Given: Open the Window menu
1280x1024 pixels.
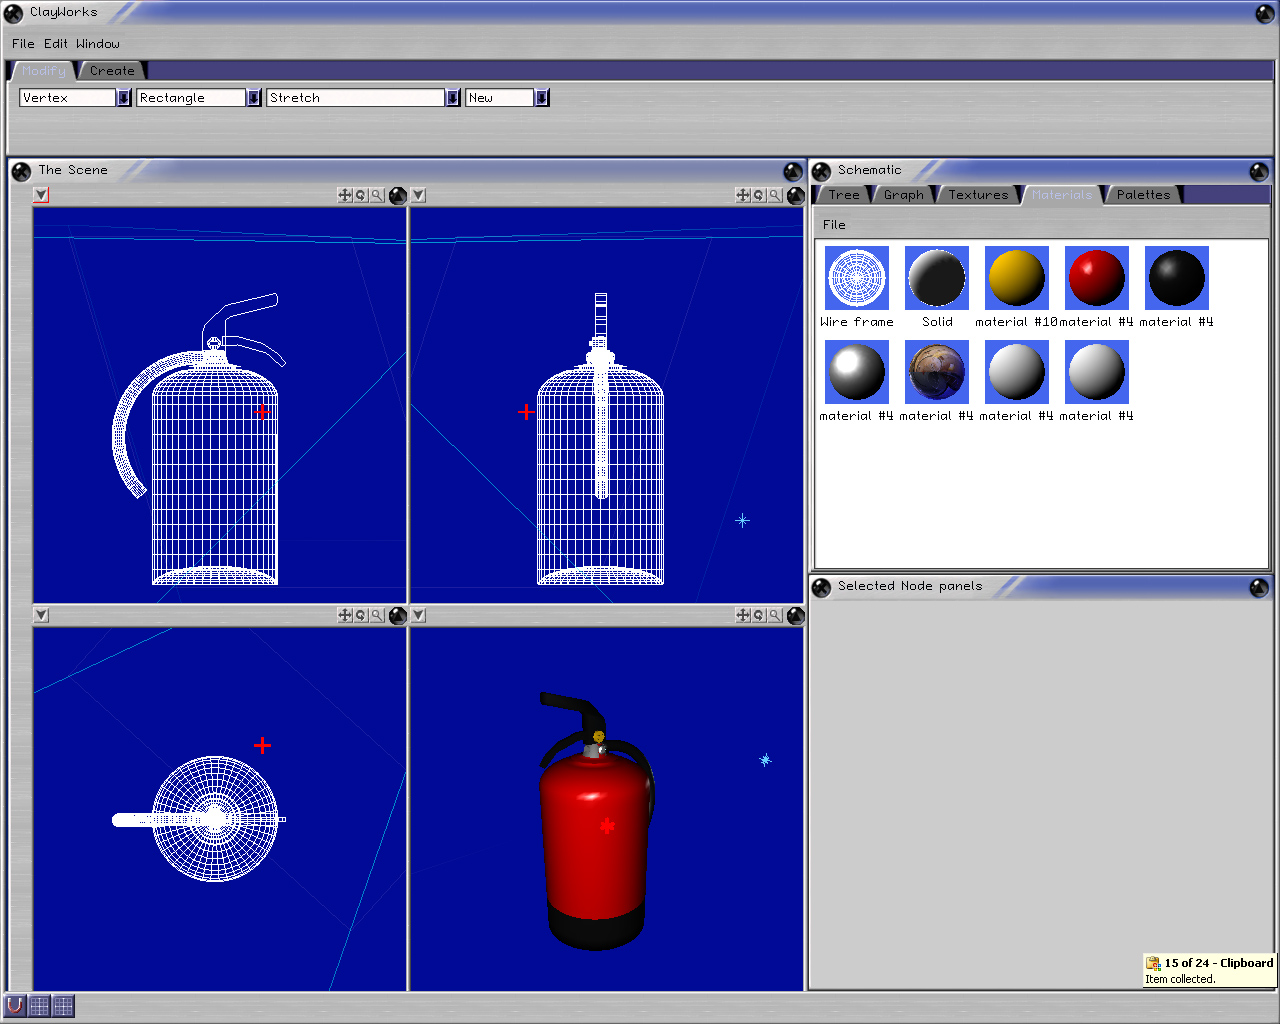Looking at the screenshot, I should pyautogui.click(x=98, y=44).
